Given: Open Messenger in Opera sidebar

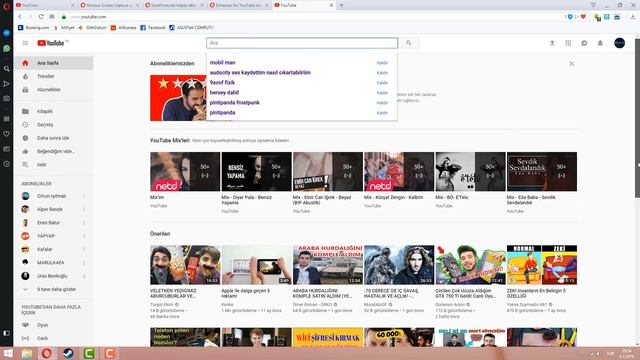Looking at the screenshot, I should (7, 33).
